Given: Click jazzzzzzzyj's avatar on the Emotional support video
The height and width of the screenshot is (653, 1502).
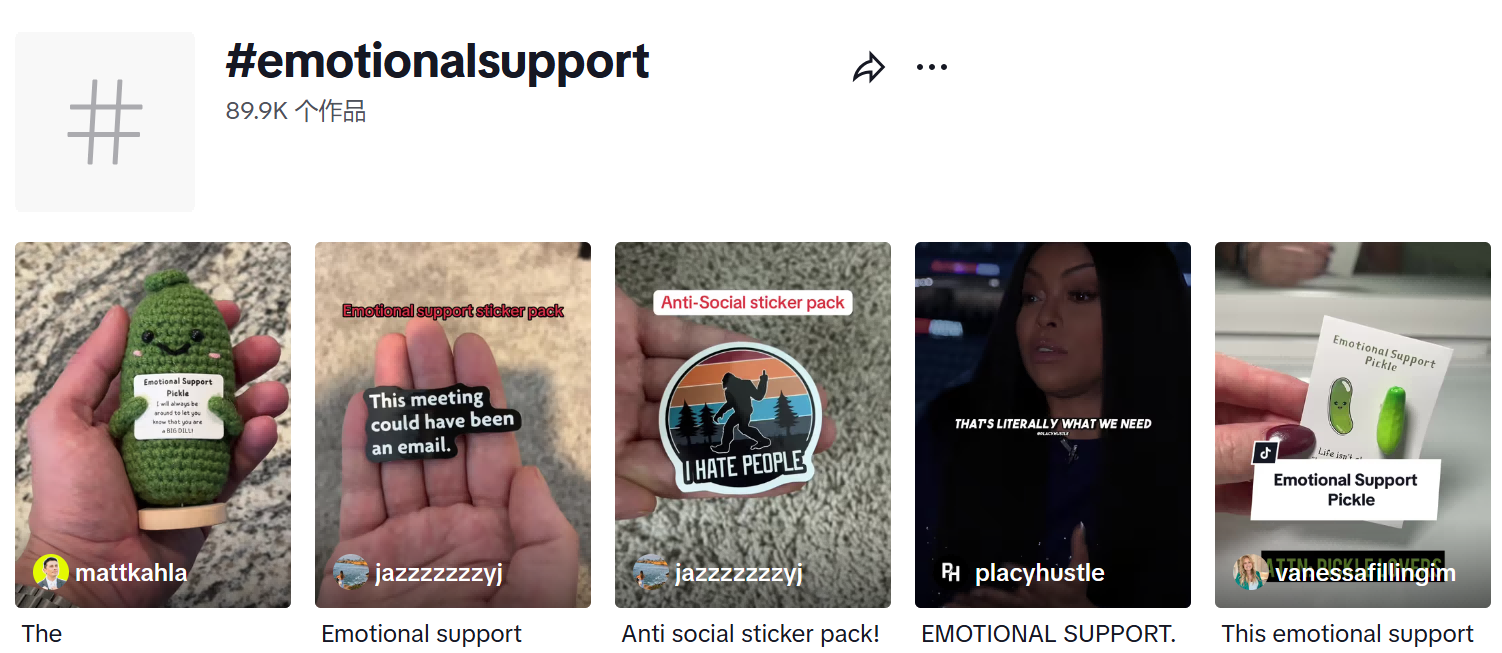Looking at the screenshot, I should (x=351, y=573).
